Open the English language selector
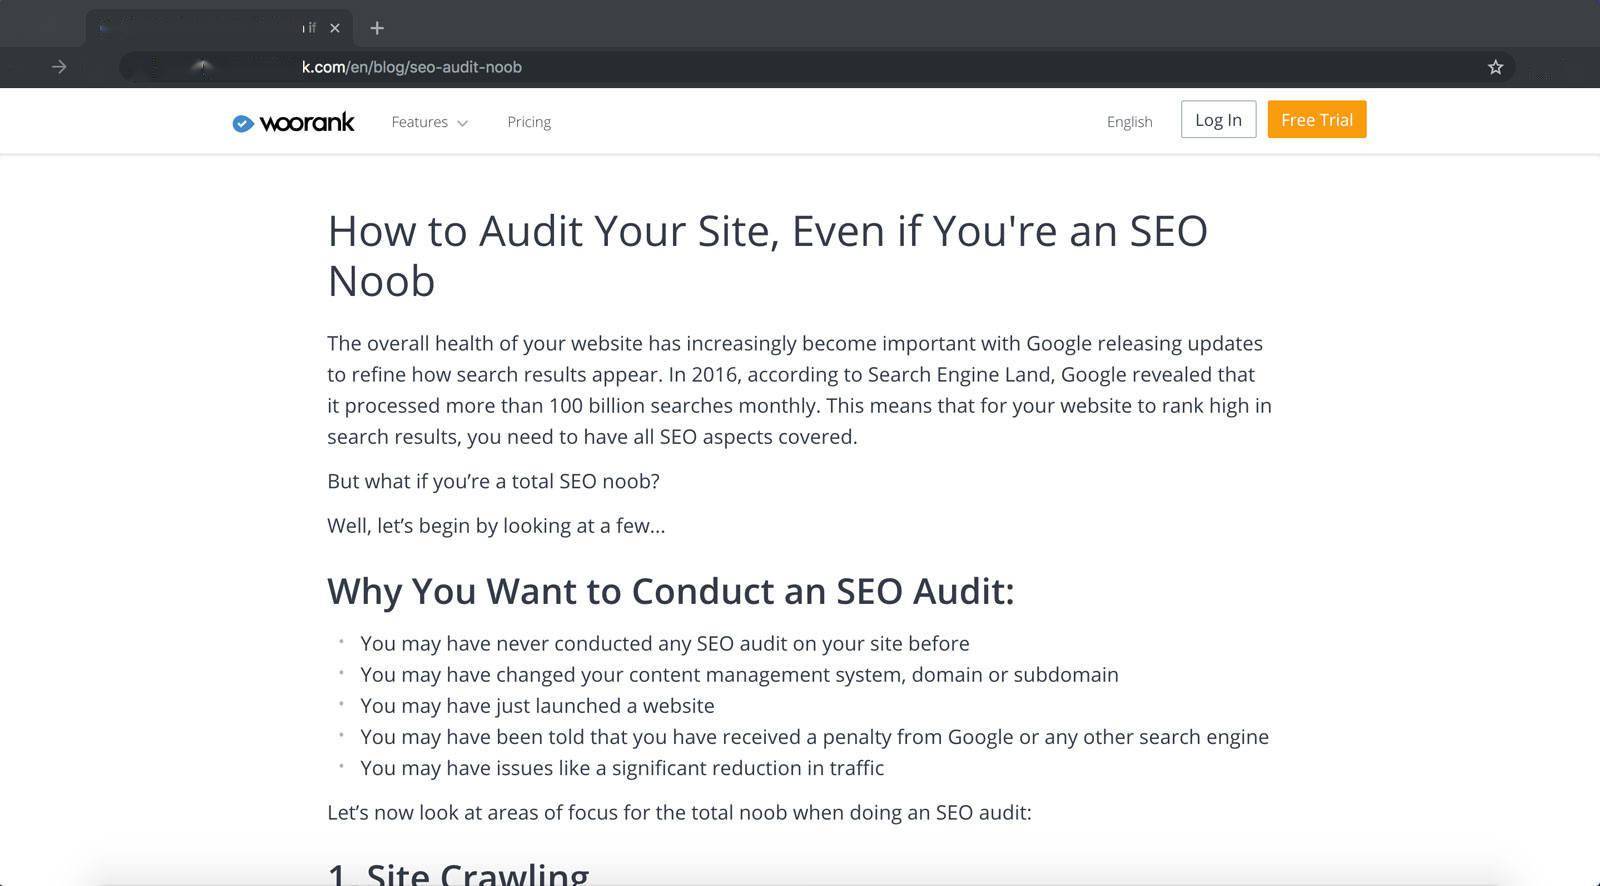 pos(1129,122)
